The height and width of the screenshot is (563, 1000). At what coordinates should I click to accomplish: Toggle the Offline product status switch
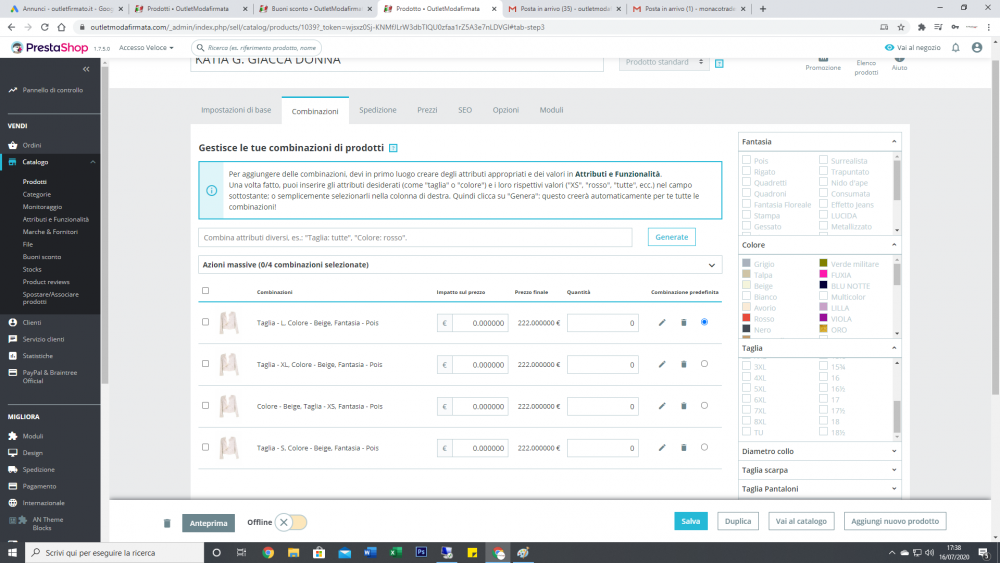pyautogui.click(x=291, y=522)
